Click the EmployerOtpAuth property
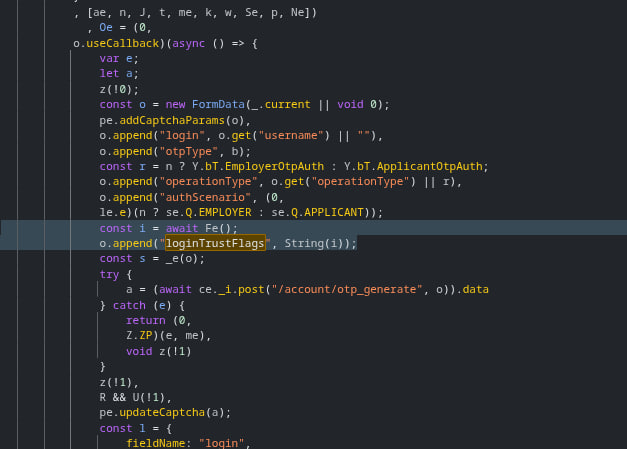Screen dimensions: 627x449 click(274, 166)
